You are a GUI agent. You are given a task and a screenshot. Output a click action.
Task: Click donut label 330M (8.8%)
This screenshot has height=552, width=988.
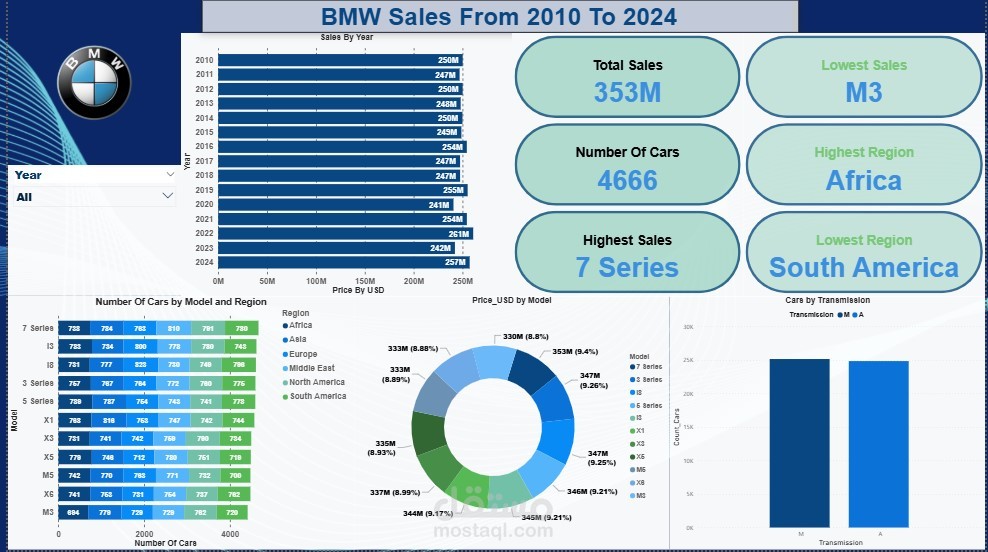tap(526, 336)
